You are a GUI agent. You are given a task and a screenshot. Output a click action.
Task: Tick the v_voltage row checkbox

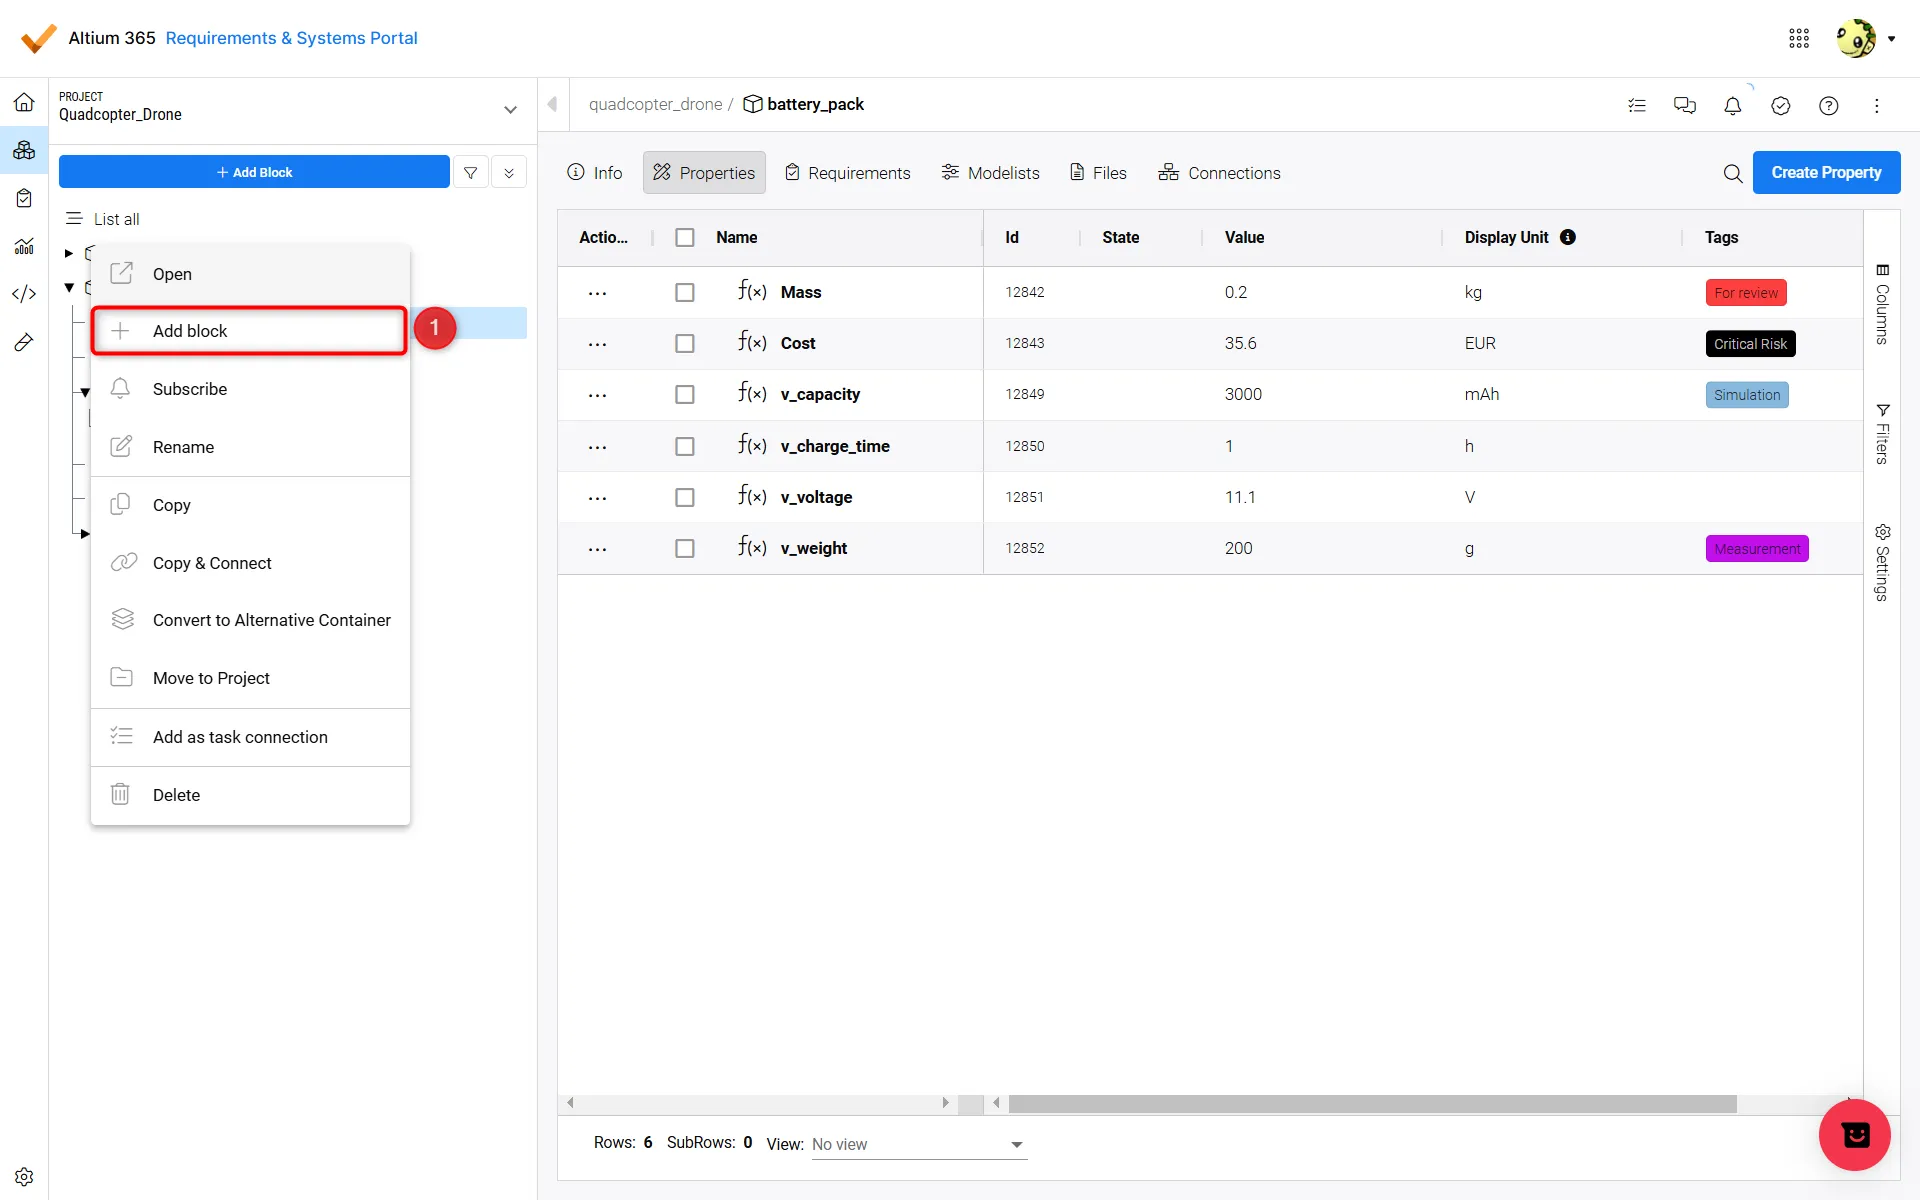pos(684,497)
